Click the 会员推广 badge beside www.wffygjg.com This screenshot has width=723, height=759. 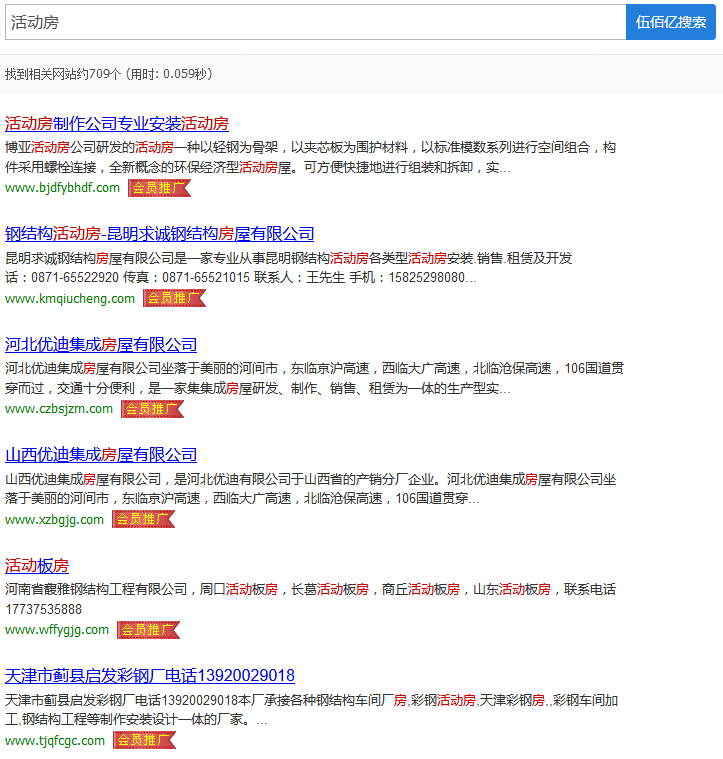click(147, 630)
